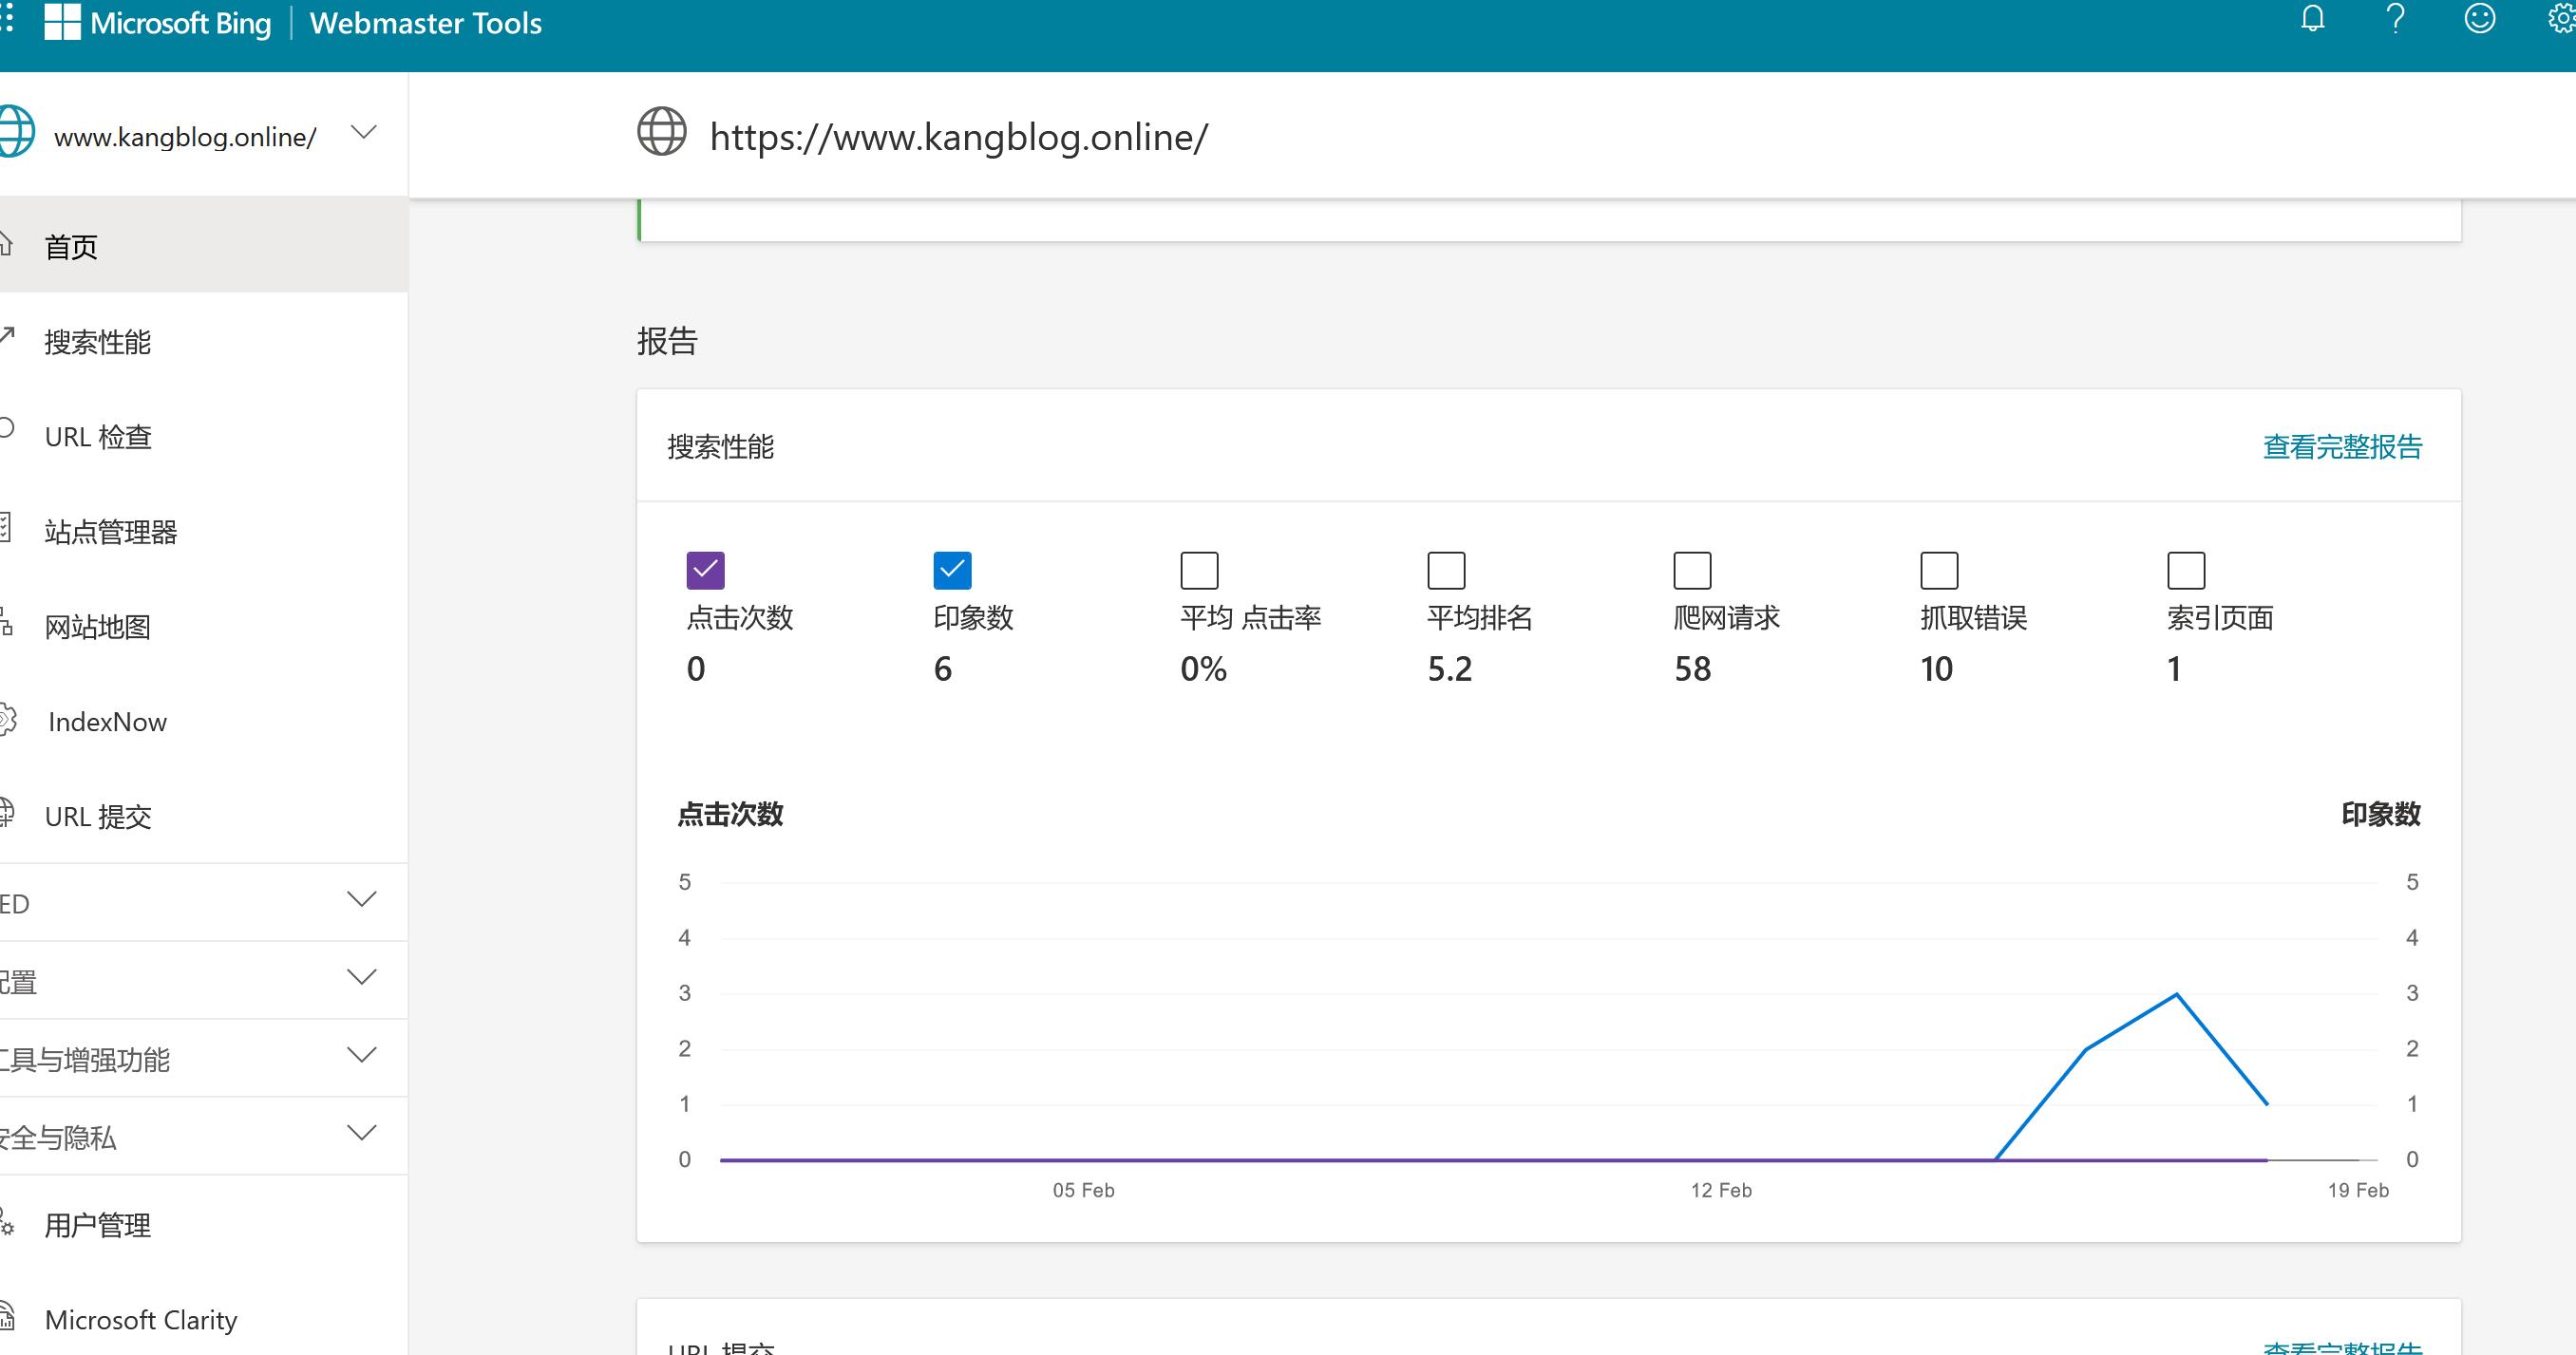
Task: Click the Microsoft Clarity sidebar icon
Action: pyautogui.click(x=6, y=1315)
